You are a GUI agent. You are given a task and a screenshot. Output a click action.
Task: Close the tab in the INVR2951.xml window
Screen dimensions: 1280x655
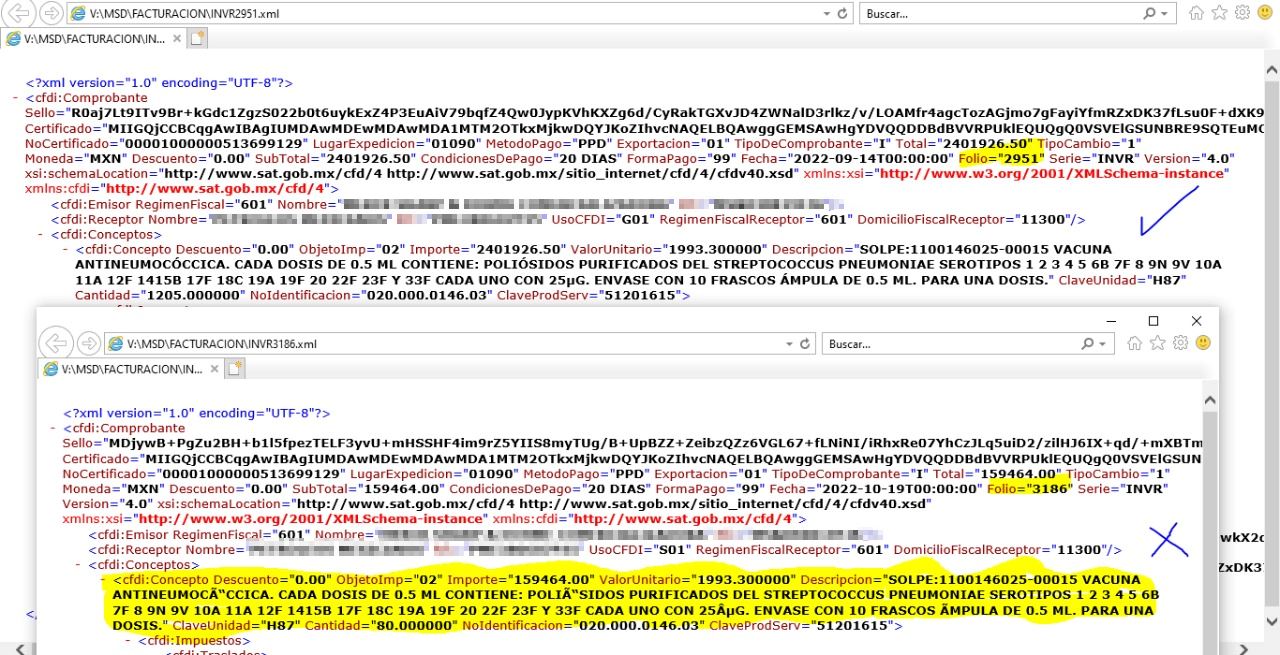(x=177, y=38)
